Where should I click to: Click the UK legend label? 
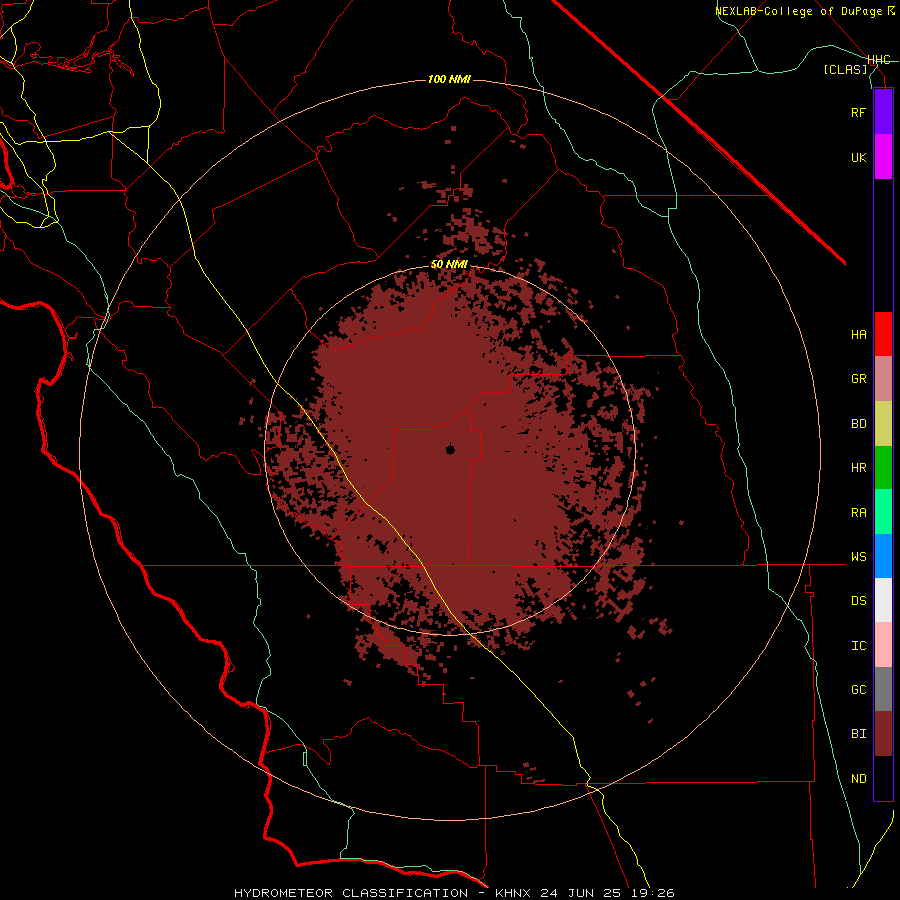[x=858, y=158]
